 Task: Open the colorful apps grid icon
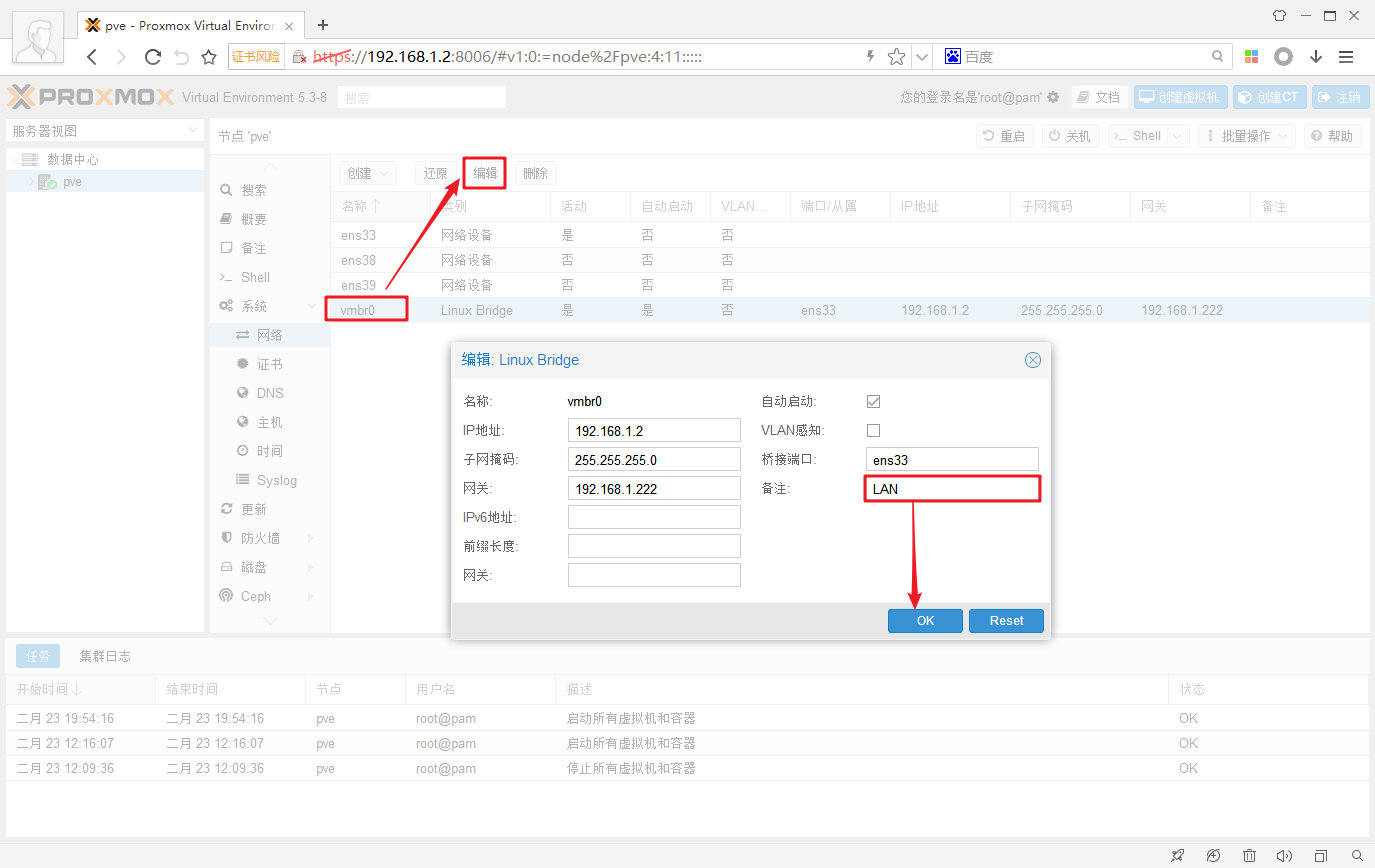click(x=1252, y=57)
